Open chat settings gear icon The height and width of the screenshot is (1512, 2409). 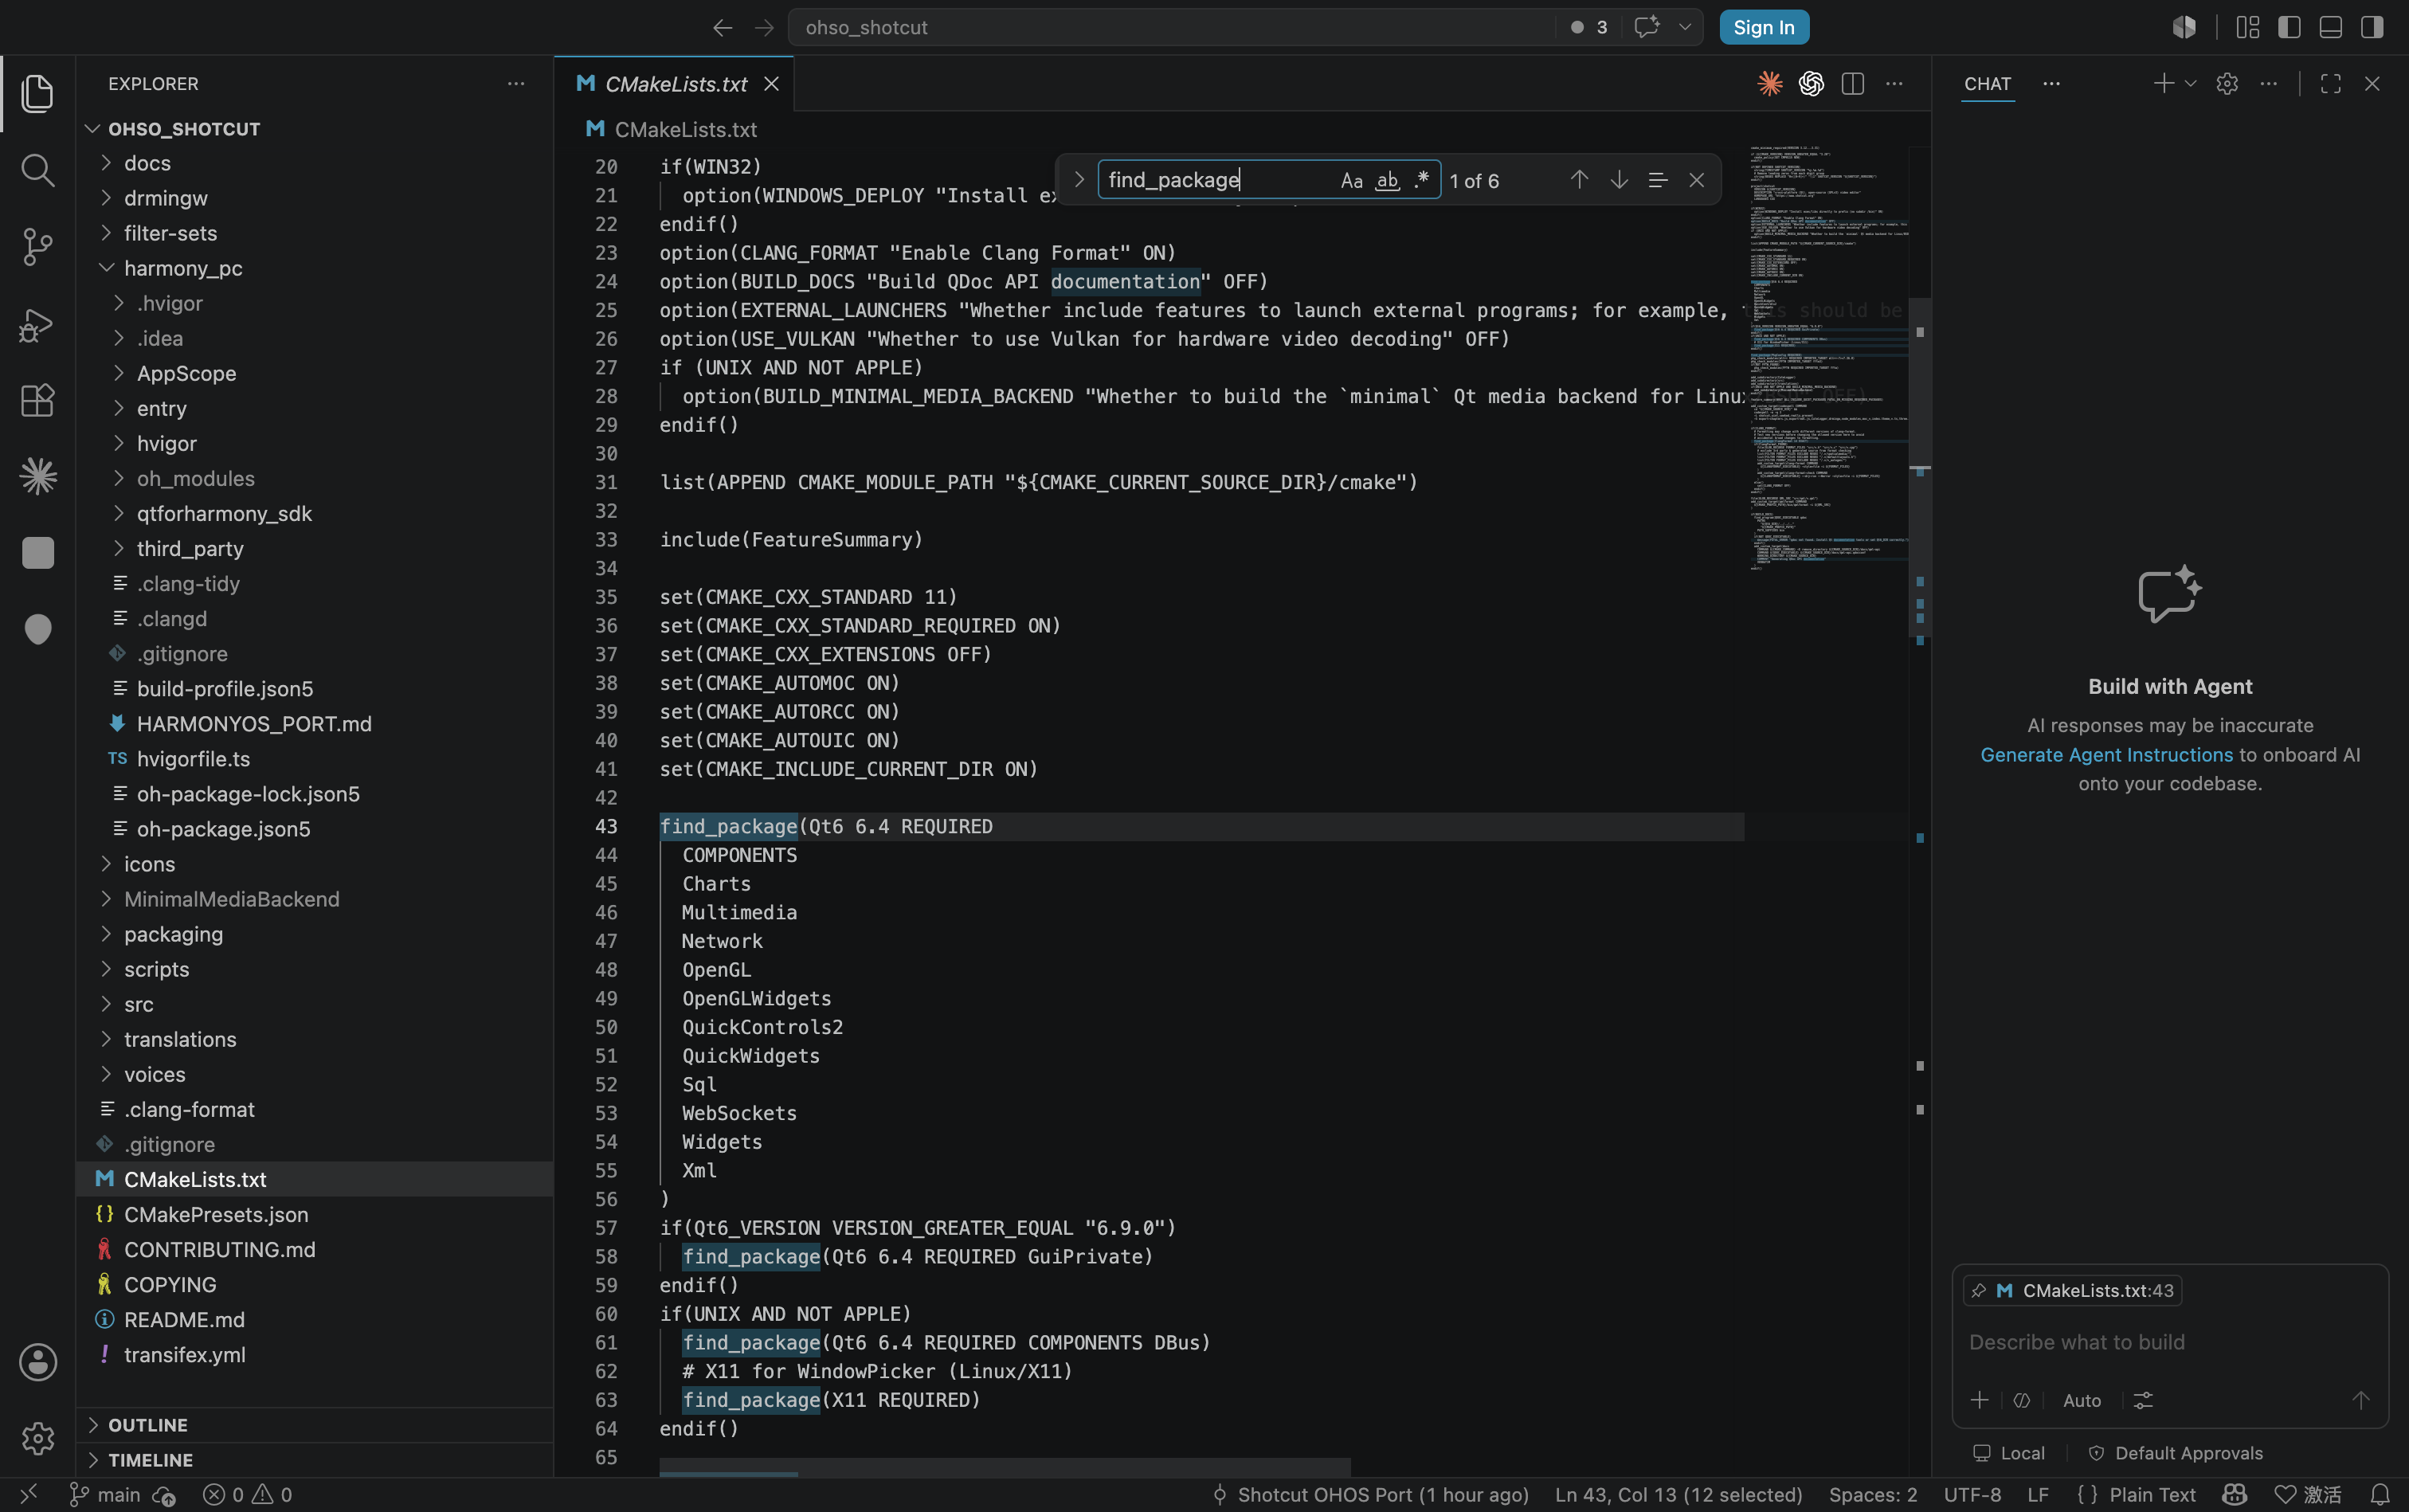click(x=2227, y=84)
